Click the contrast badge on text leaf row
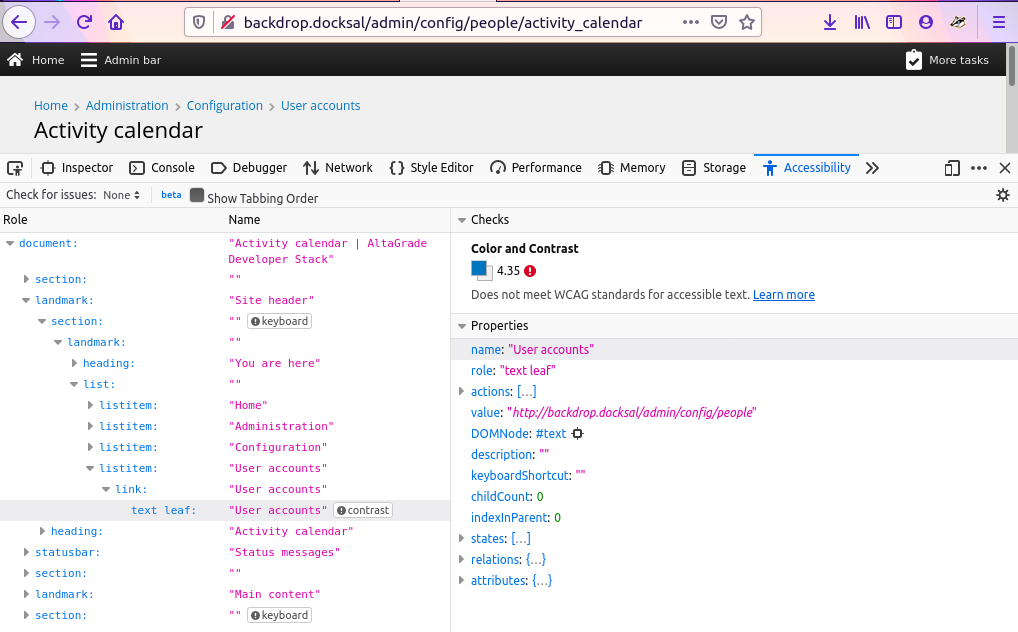 click(x=363, y=511)
